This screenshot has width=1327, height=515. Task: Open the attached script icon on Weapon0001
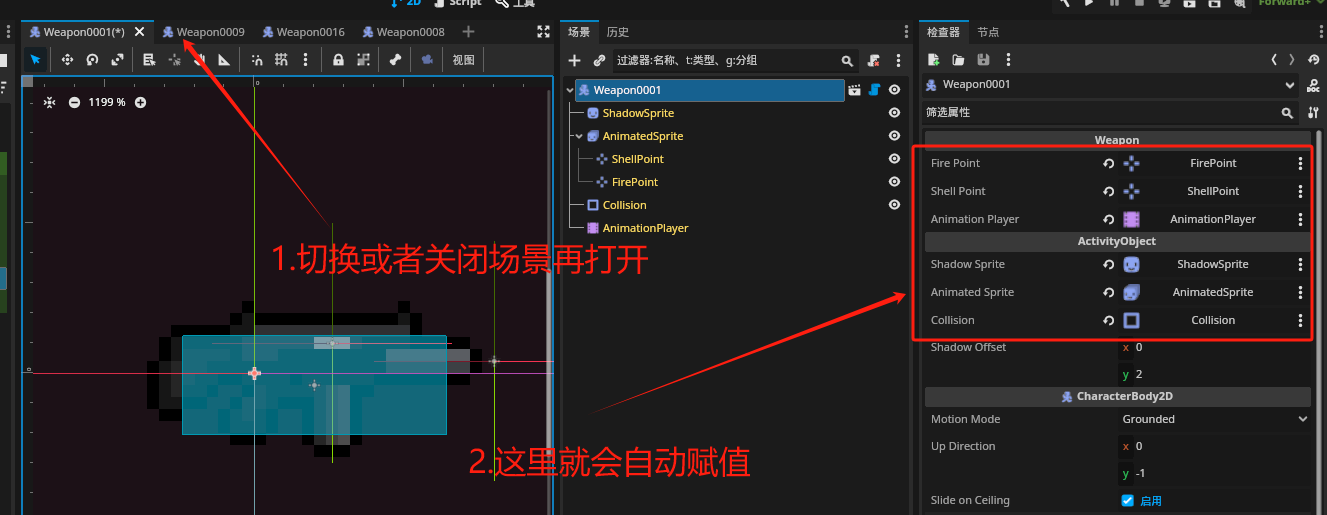(x=873, y=90)
